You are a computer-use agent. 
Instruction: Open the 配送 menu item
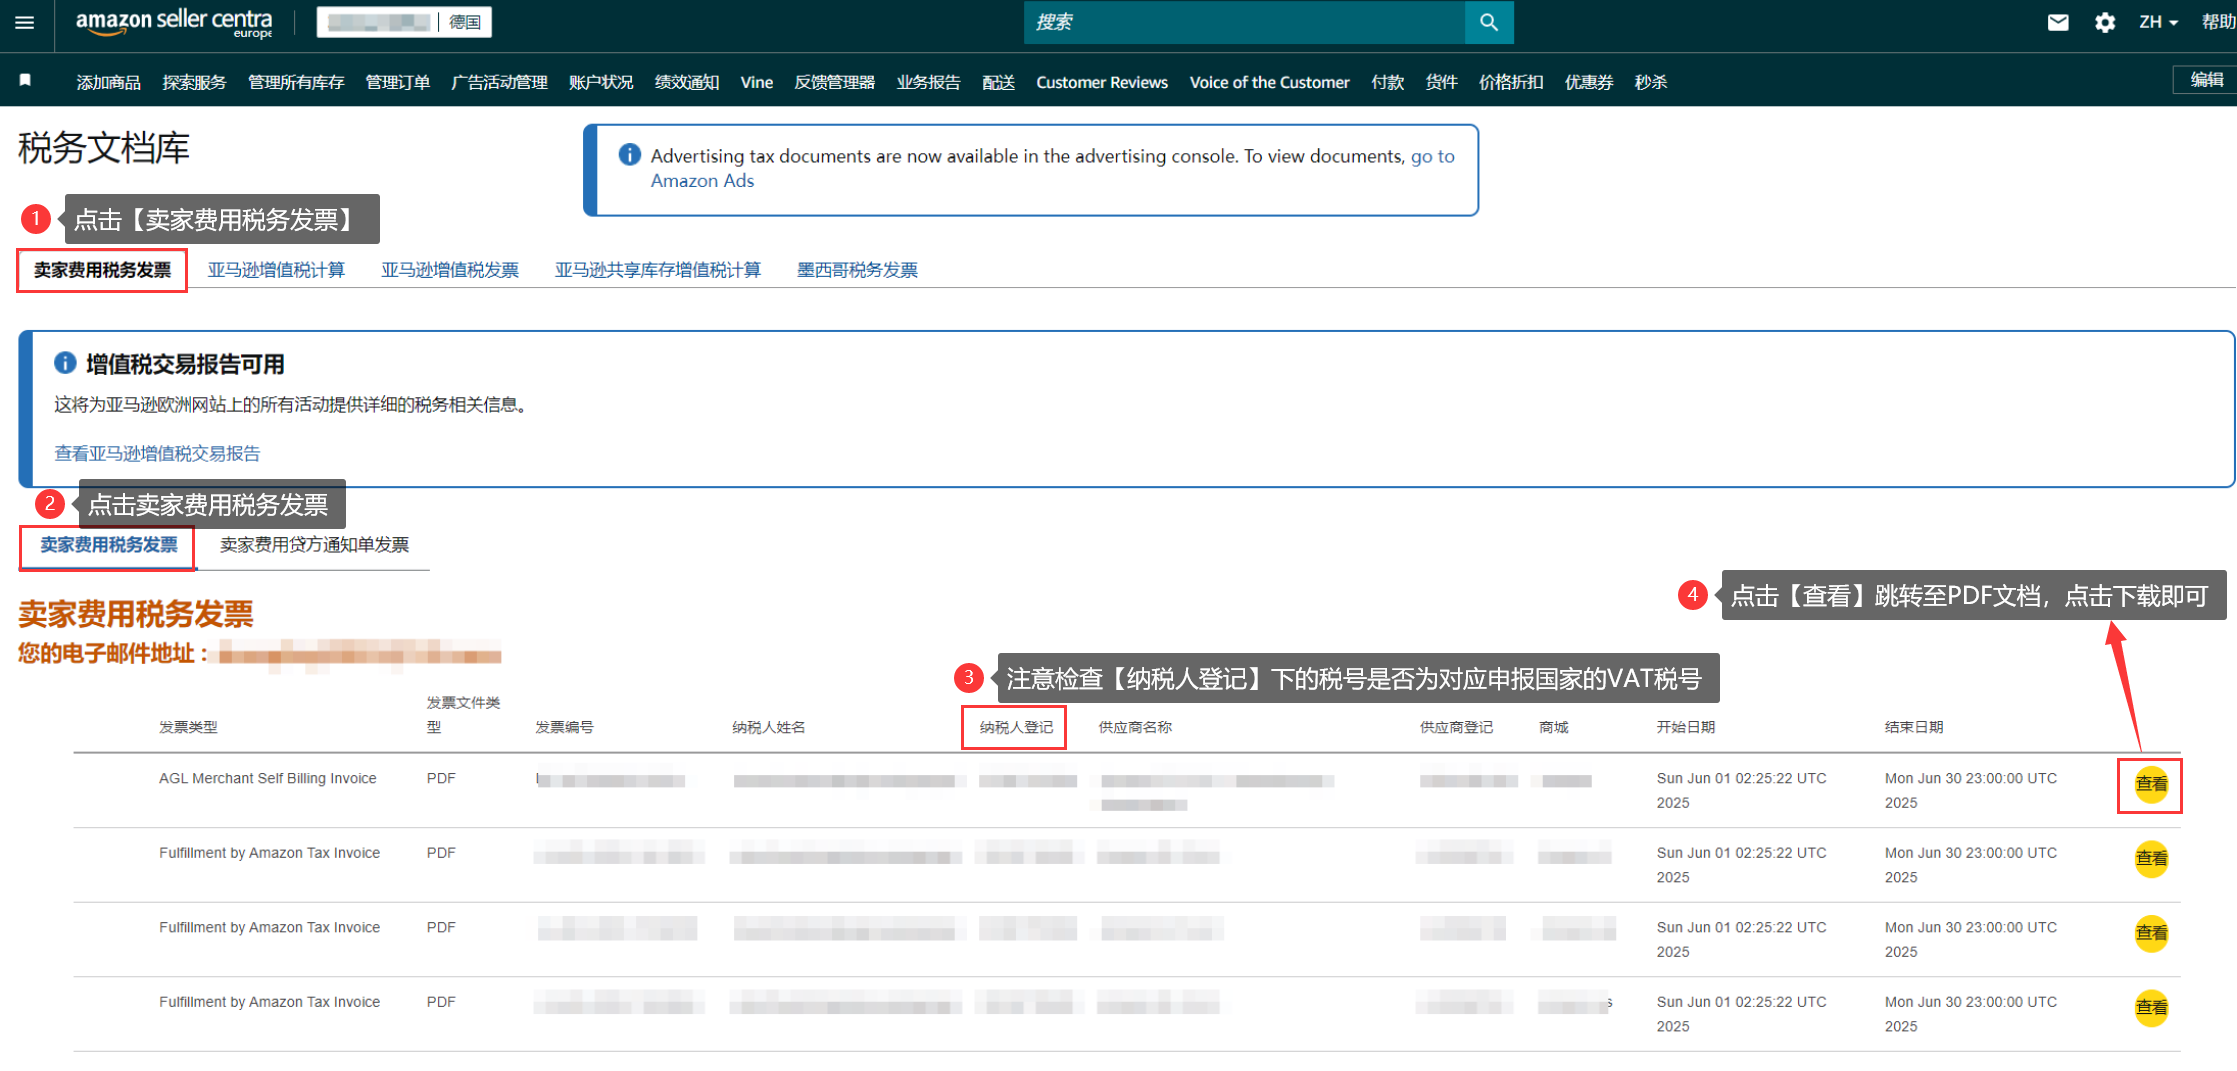[x=998, y=82]
